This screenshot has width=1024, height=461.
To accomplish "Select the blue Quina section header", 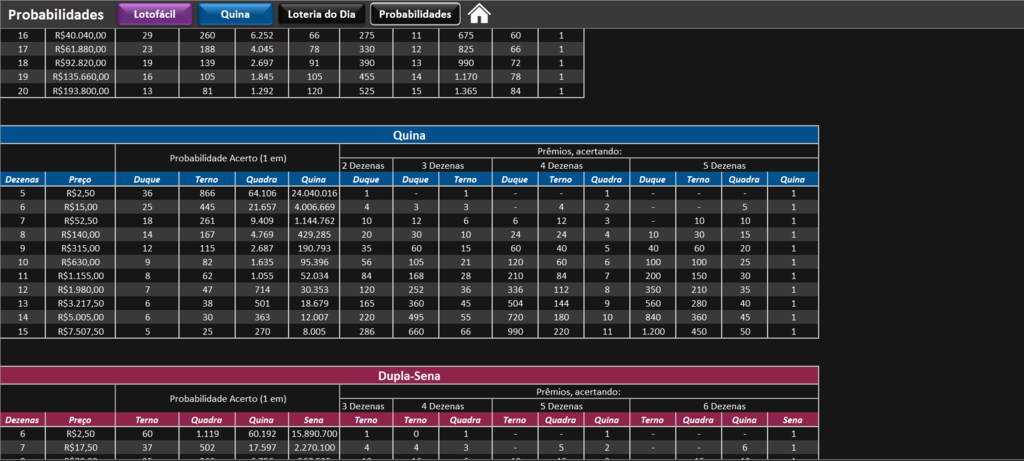I will [x=409, y=135].
